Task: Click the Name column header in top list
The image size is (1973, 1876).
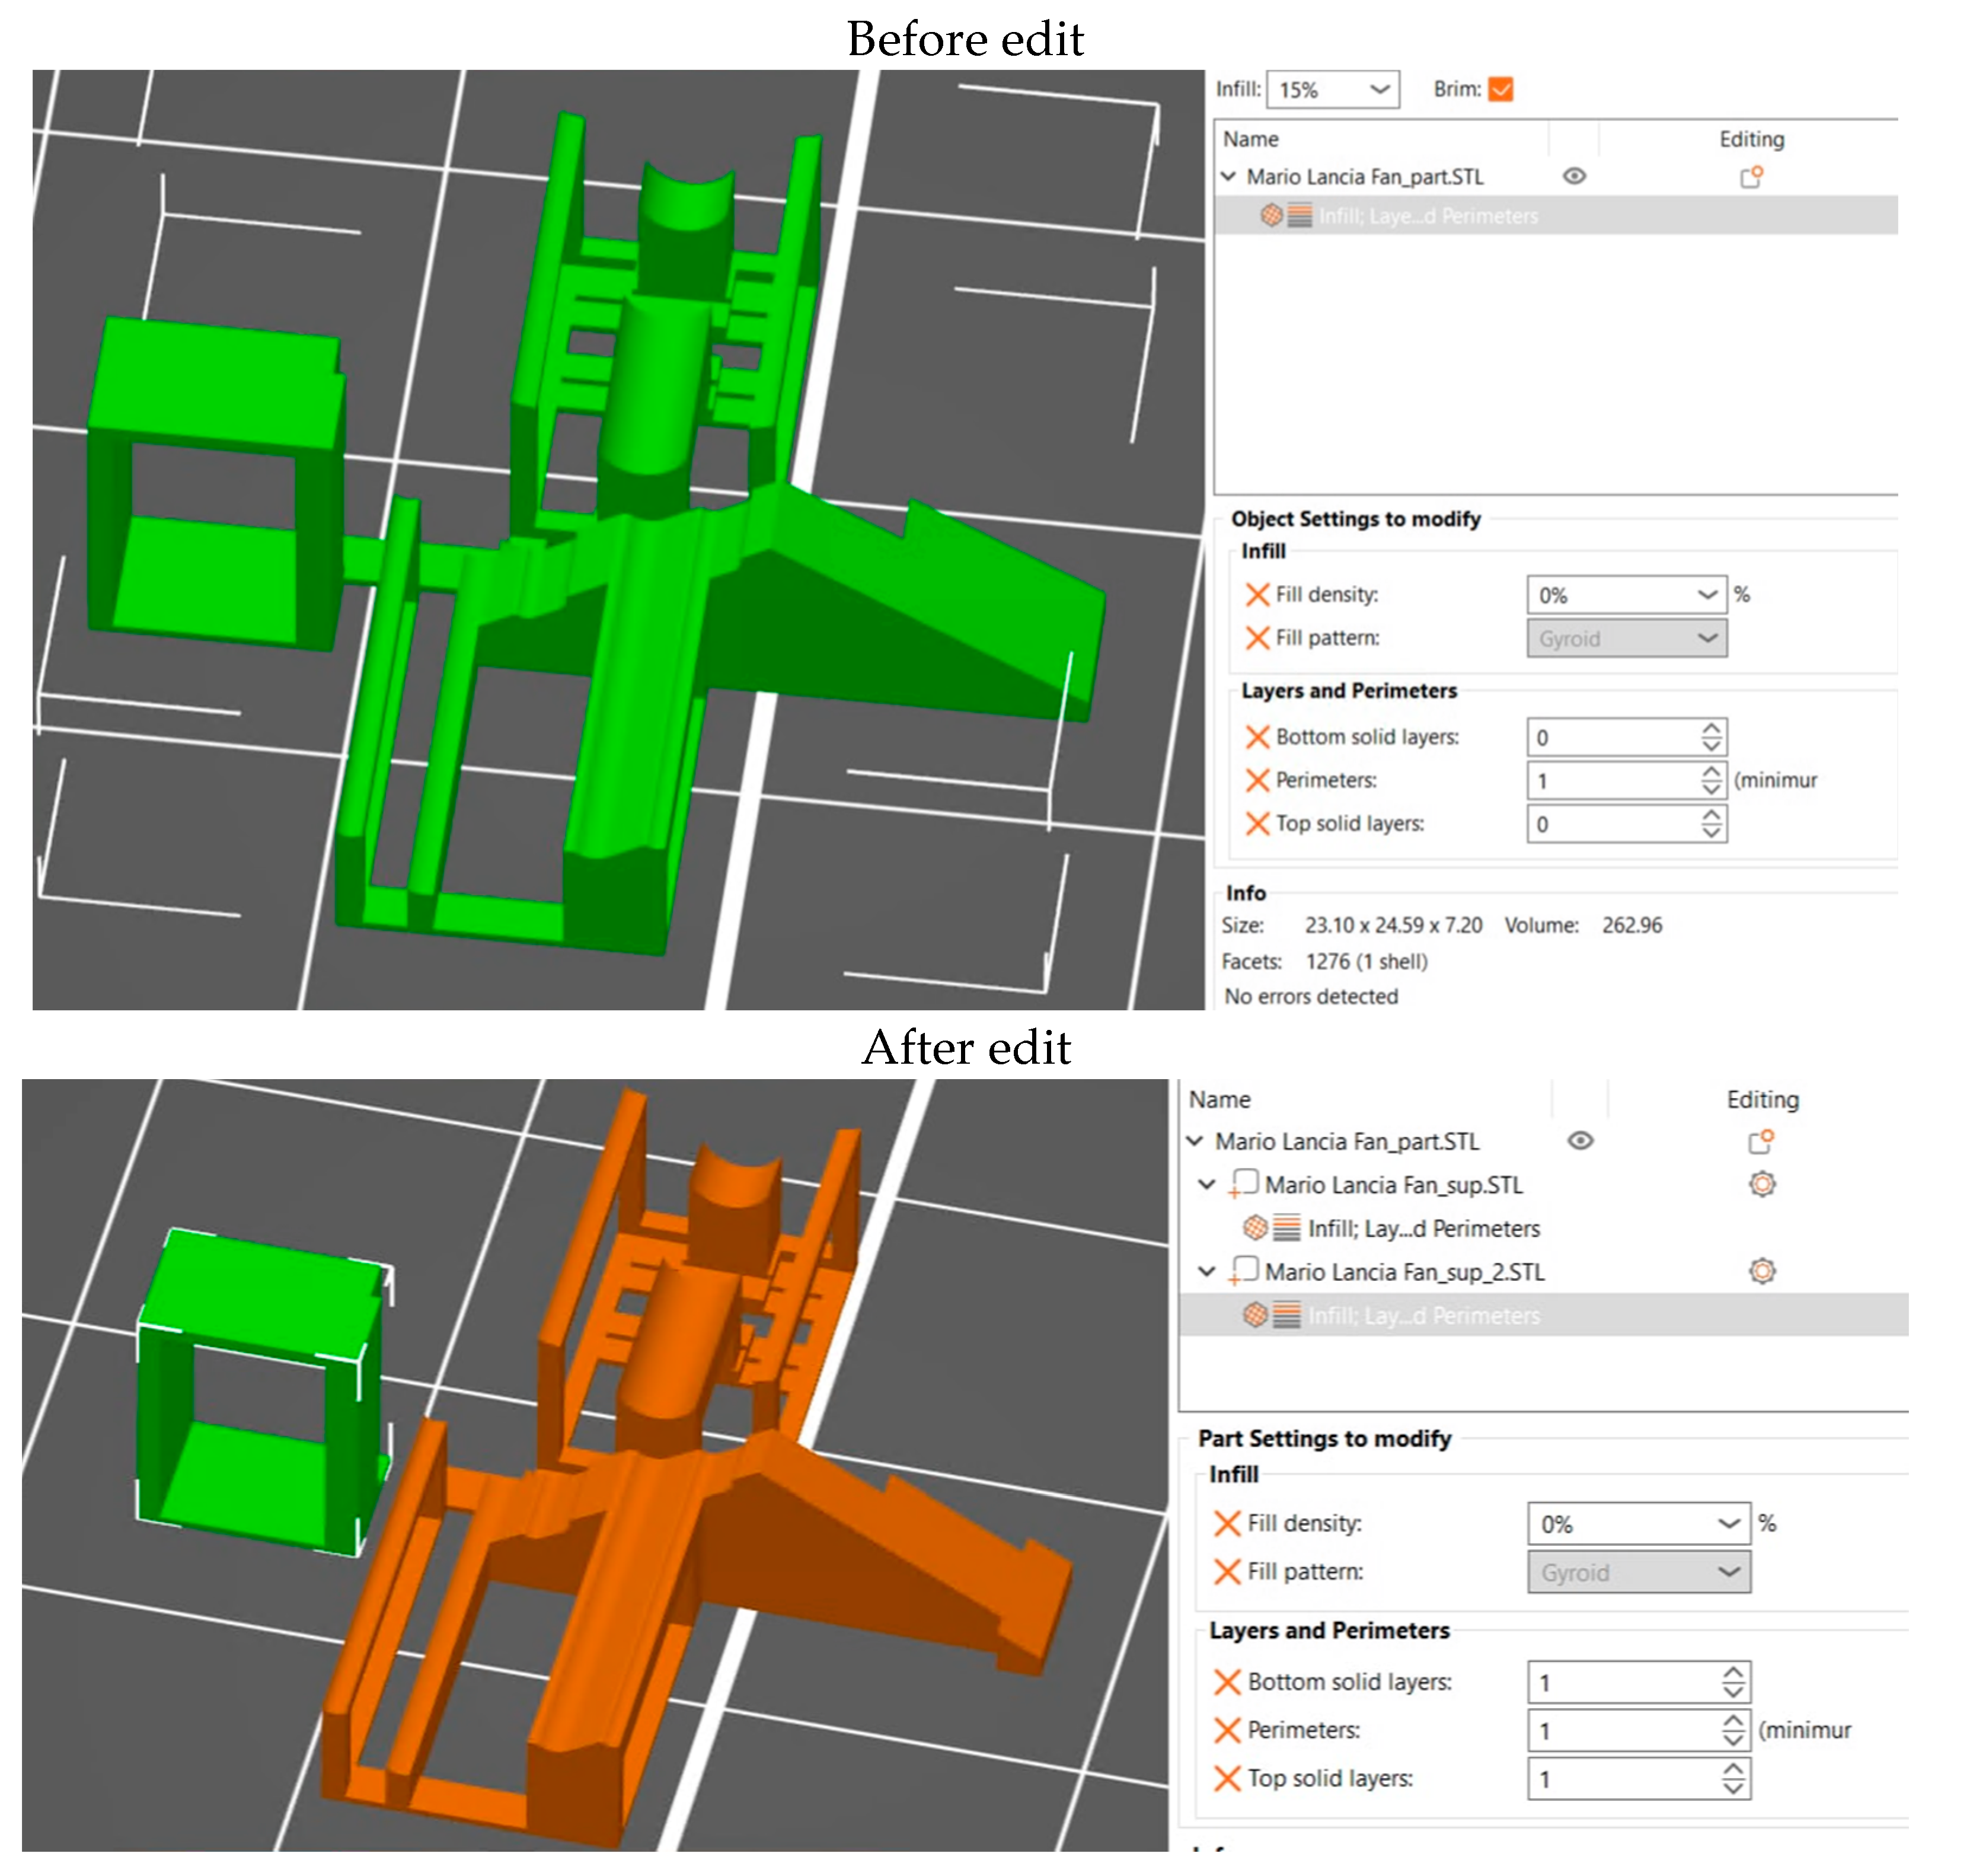Action: tap(1250, 139)
